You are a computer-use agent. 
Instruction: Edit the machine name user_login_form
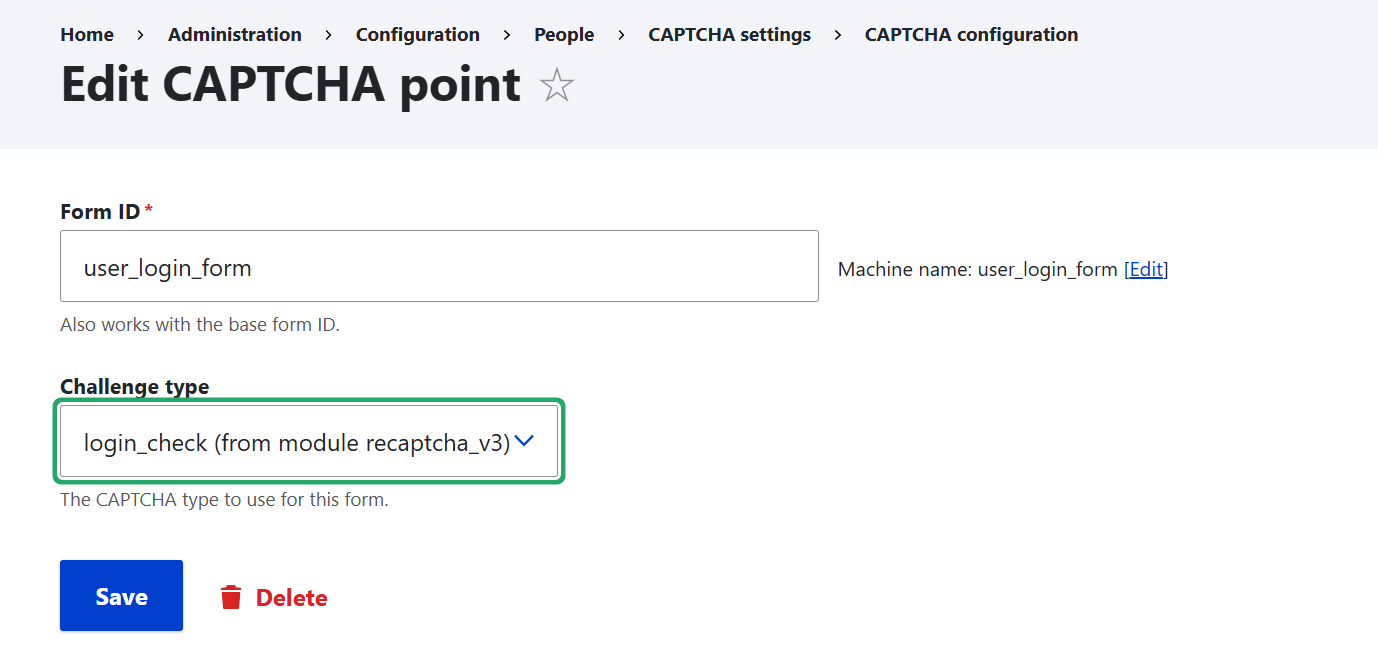pos(1145,268)
